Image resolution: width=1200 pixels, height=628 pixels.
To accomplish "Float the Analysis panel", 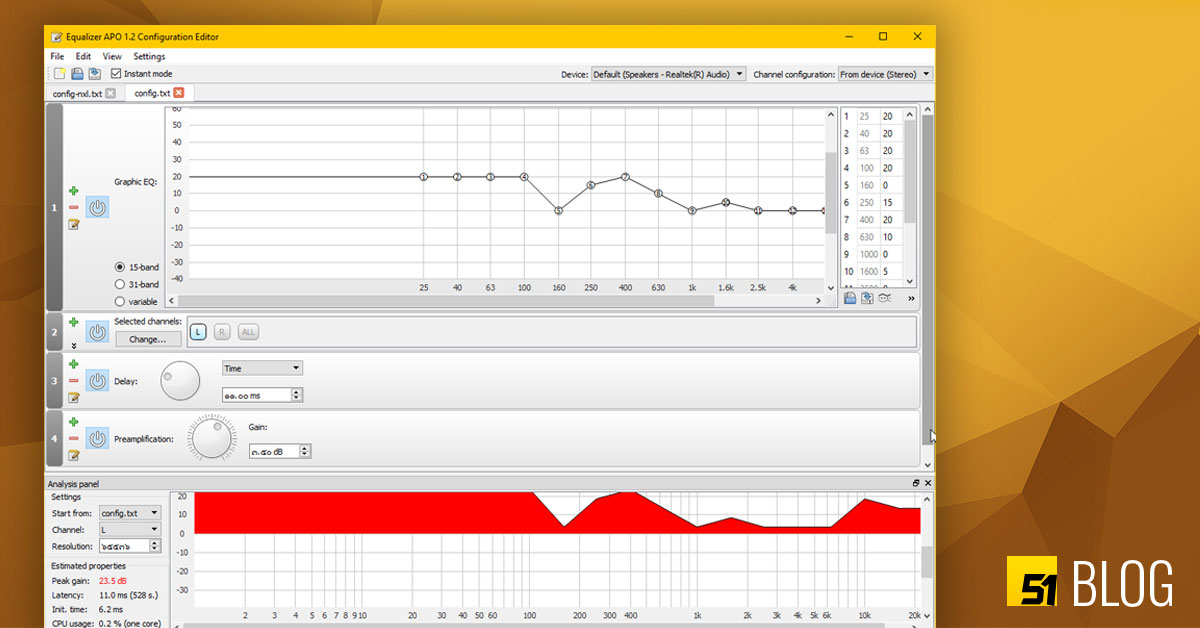I will [x=915, y=483].
